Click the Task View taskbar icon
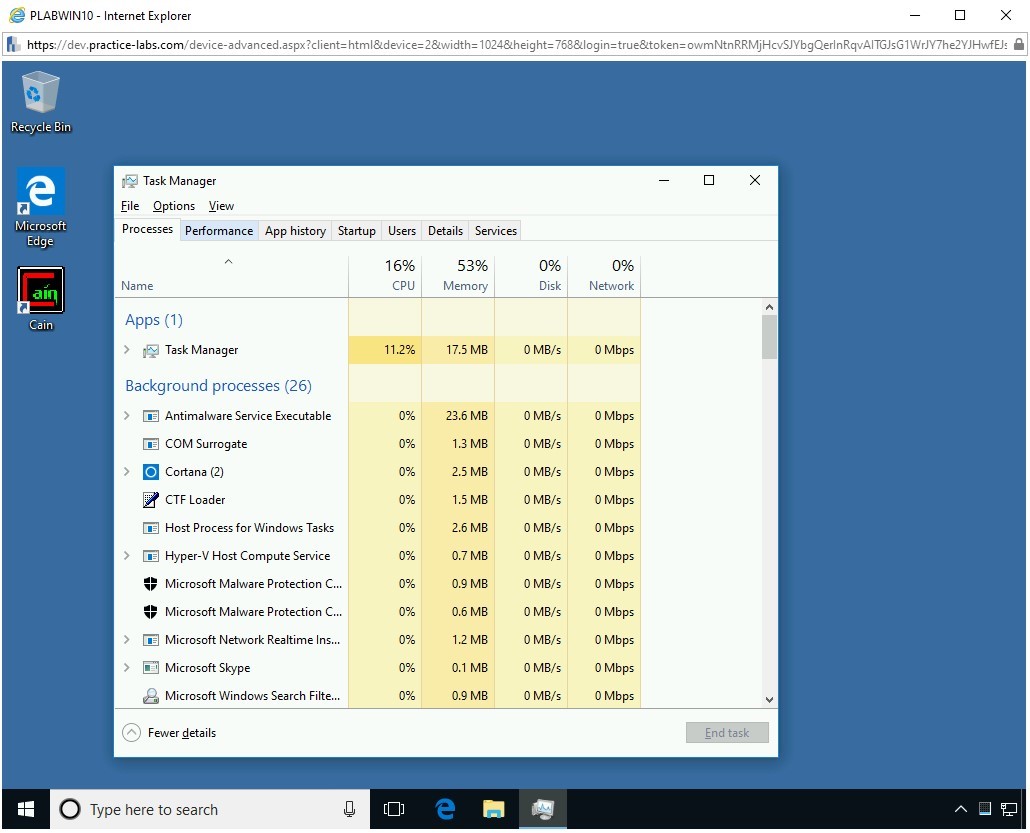 click(x=394, y=809)
